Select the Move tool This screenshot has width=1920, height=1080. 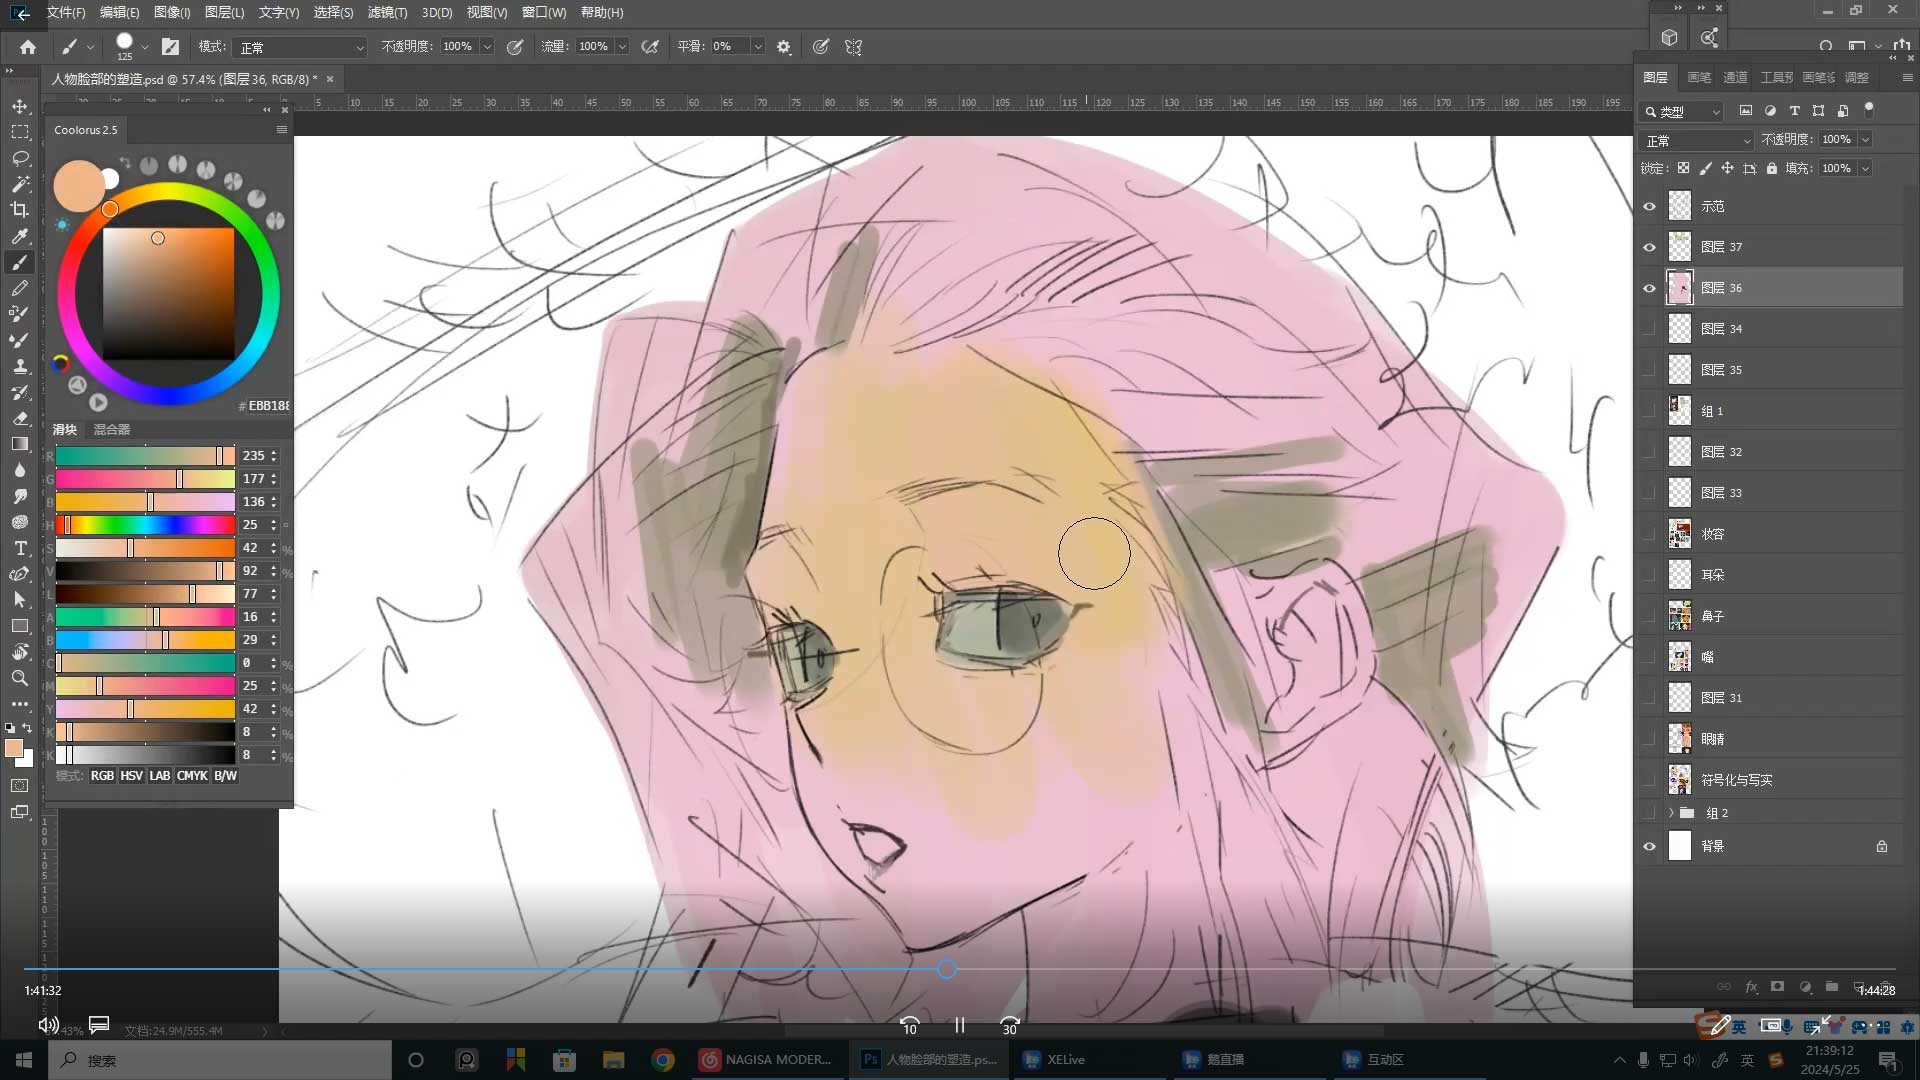pos(20,107)
